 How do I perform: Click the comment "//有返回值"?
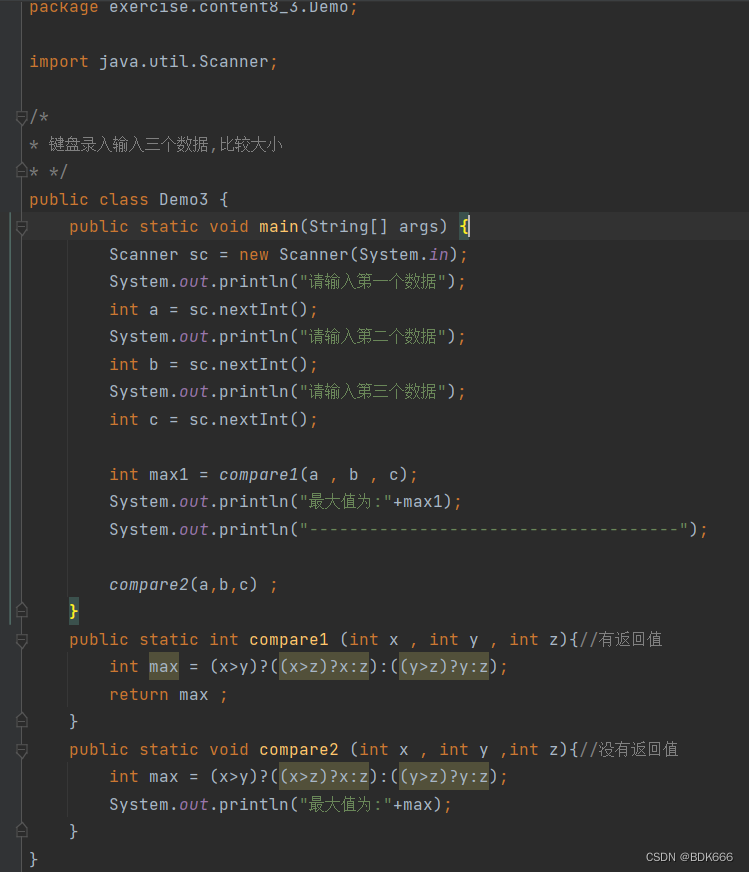[621, 640]
